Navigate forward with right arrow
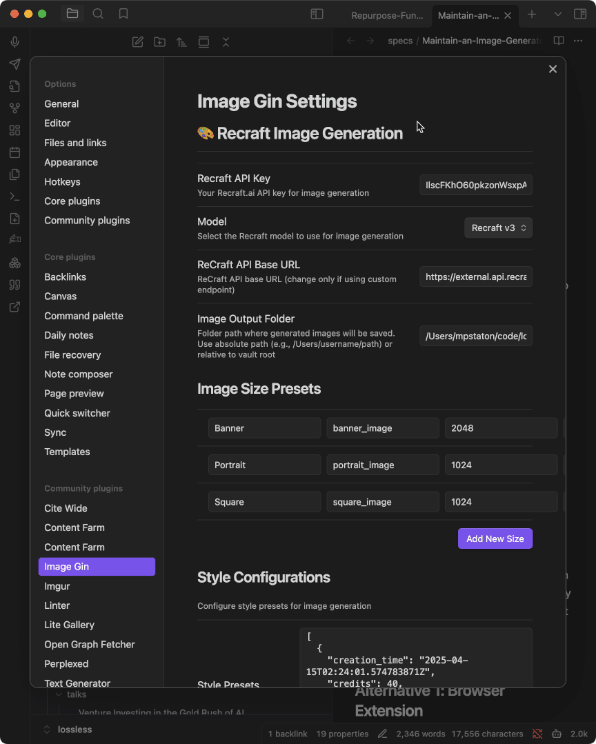Screen dimensions: 596x744 [x=370, y=41]
